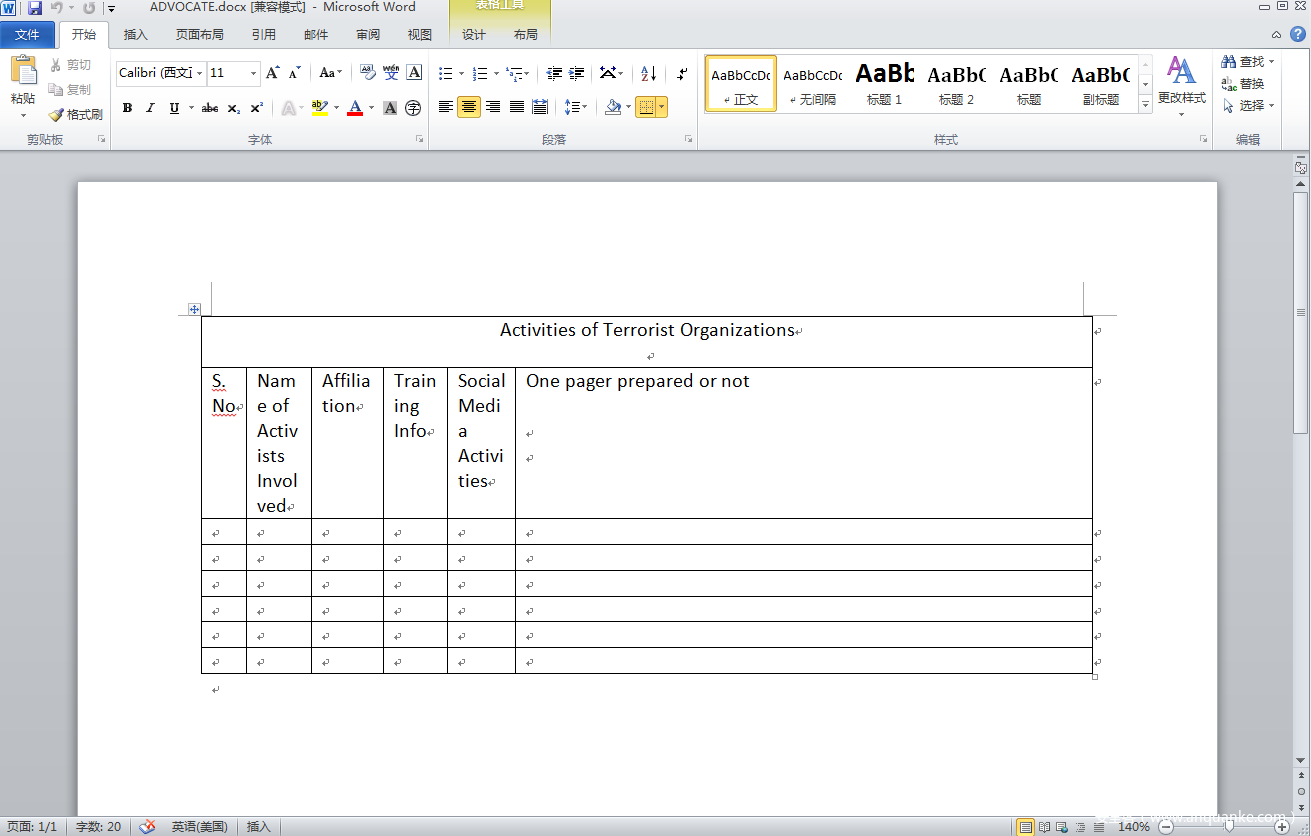
Task: Switch to the 插入 (Insert) tab
Action: (135, 35)
